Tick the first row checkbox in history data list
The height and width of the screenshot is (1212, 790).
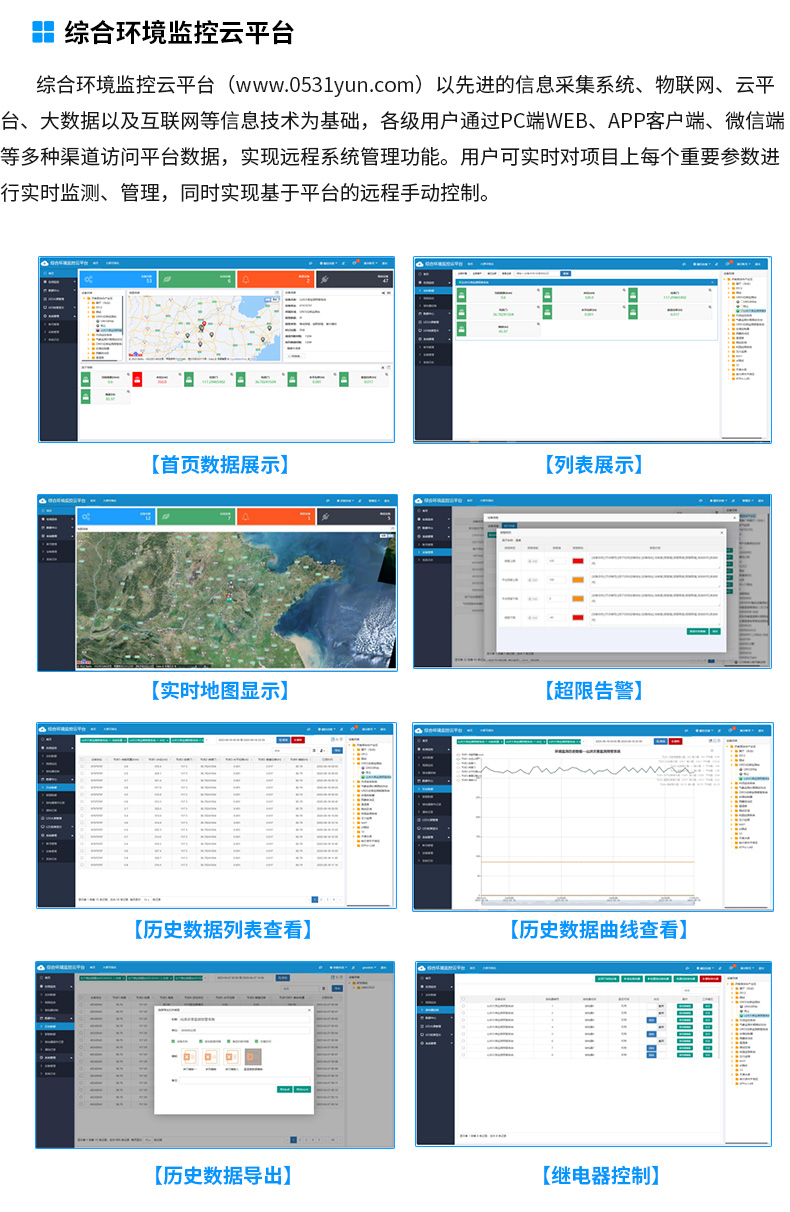coord(84,768)
